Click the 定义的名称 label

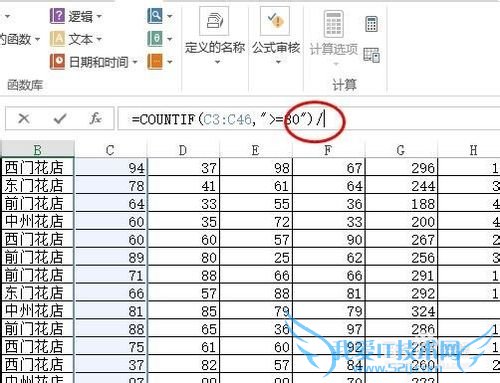pos(215,48)
